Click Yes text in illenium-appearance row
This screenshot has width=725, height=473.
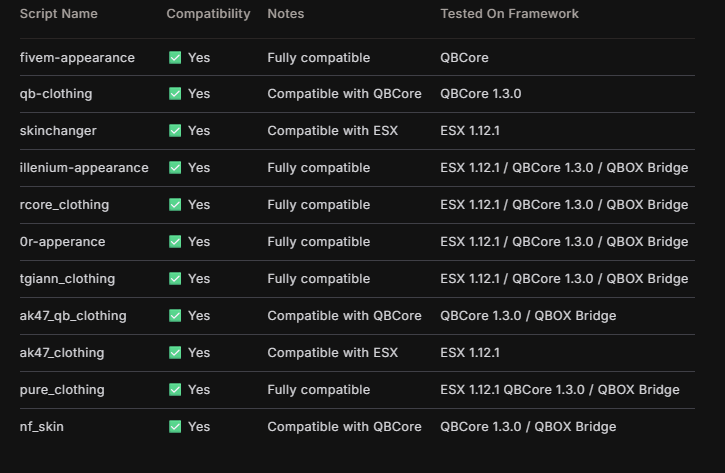(x=199, y=168)
